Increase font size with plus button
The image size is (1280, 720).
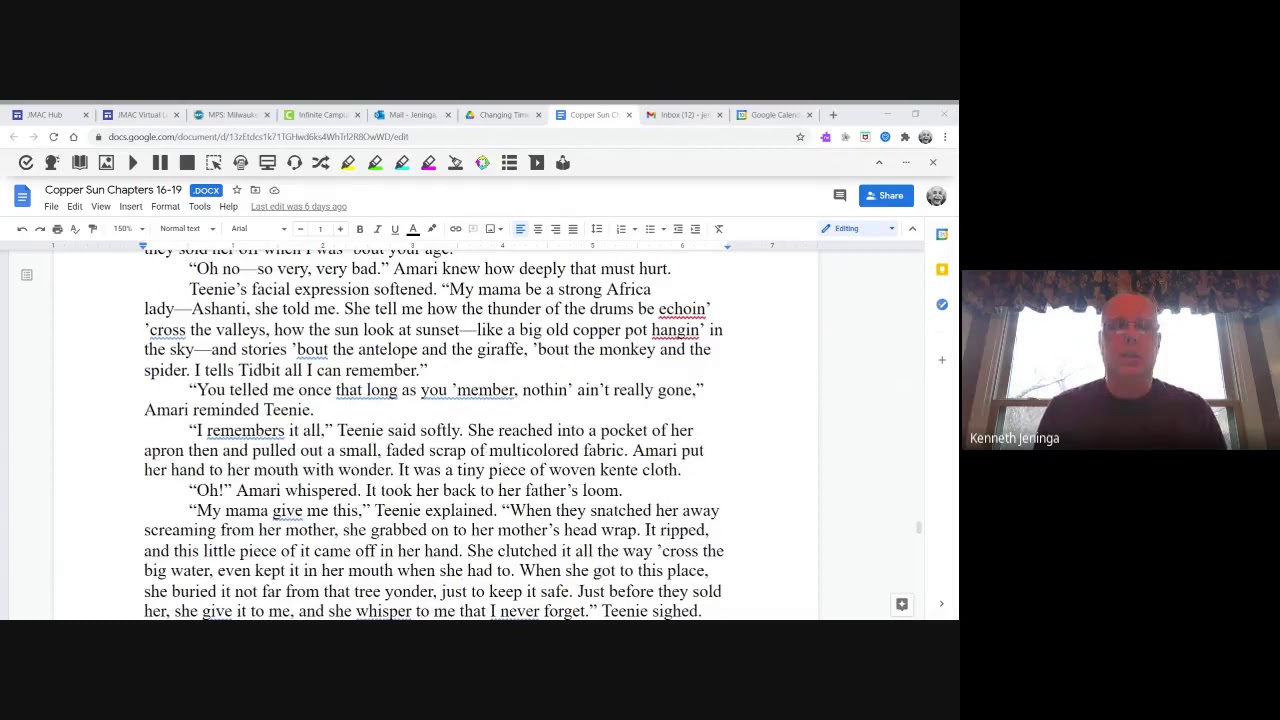(340, 229)
